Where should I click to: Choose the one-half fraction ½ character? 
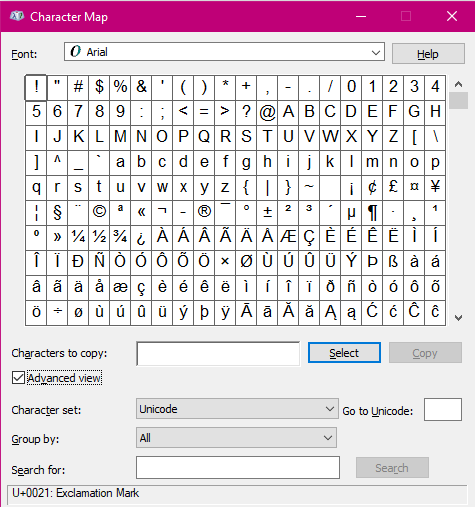(x=99, y=238)
